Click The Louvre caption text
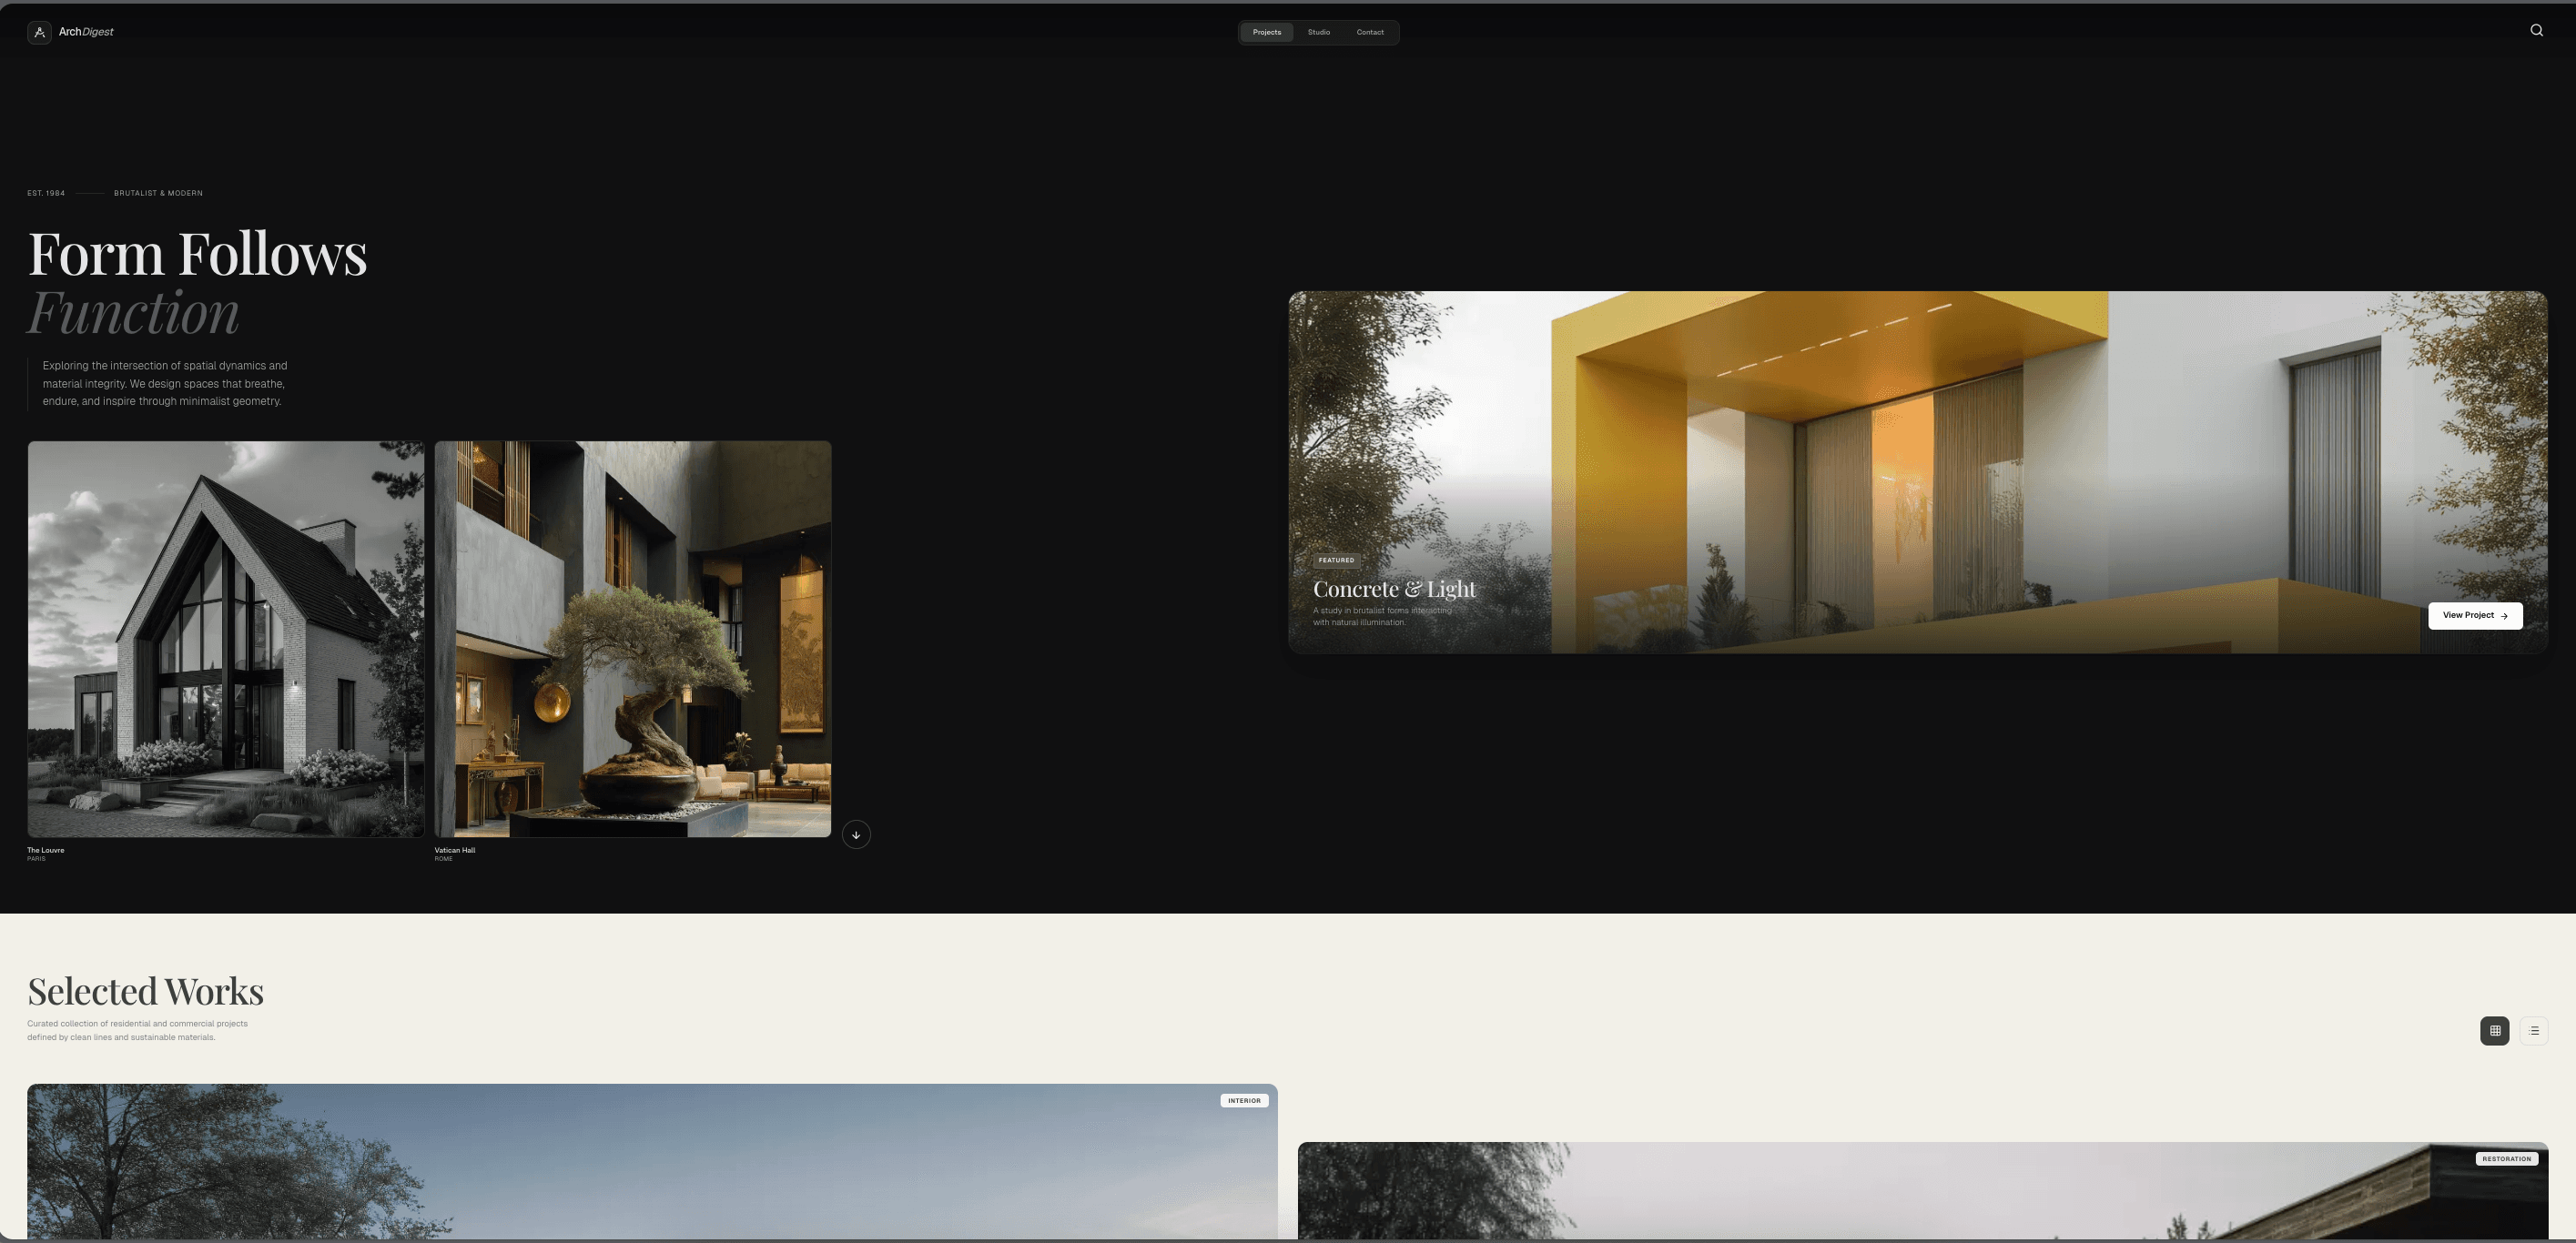This screenshot has height=1243, width=2576. (x=46, y=850)
